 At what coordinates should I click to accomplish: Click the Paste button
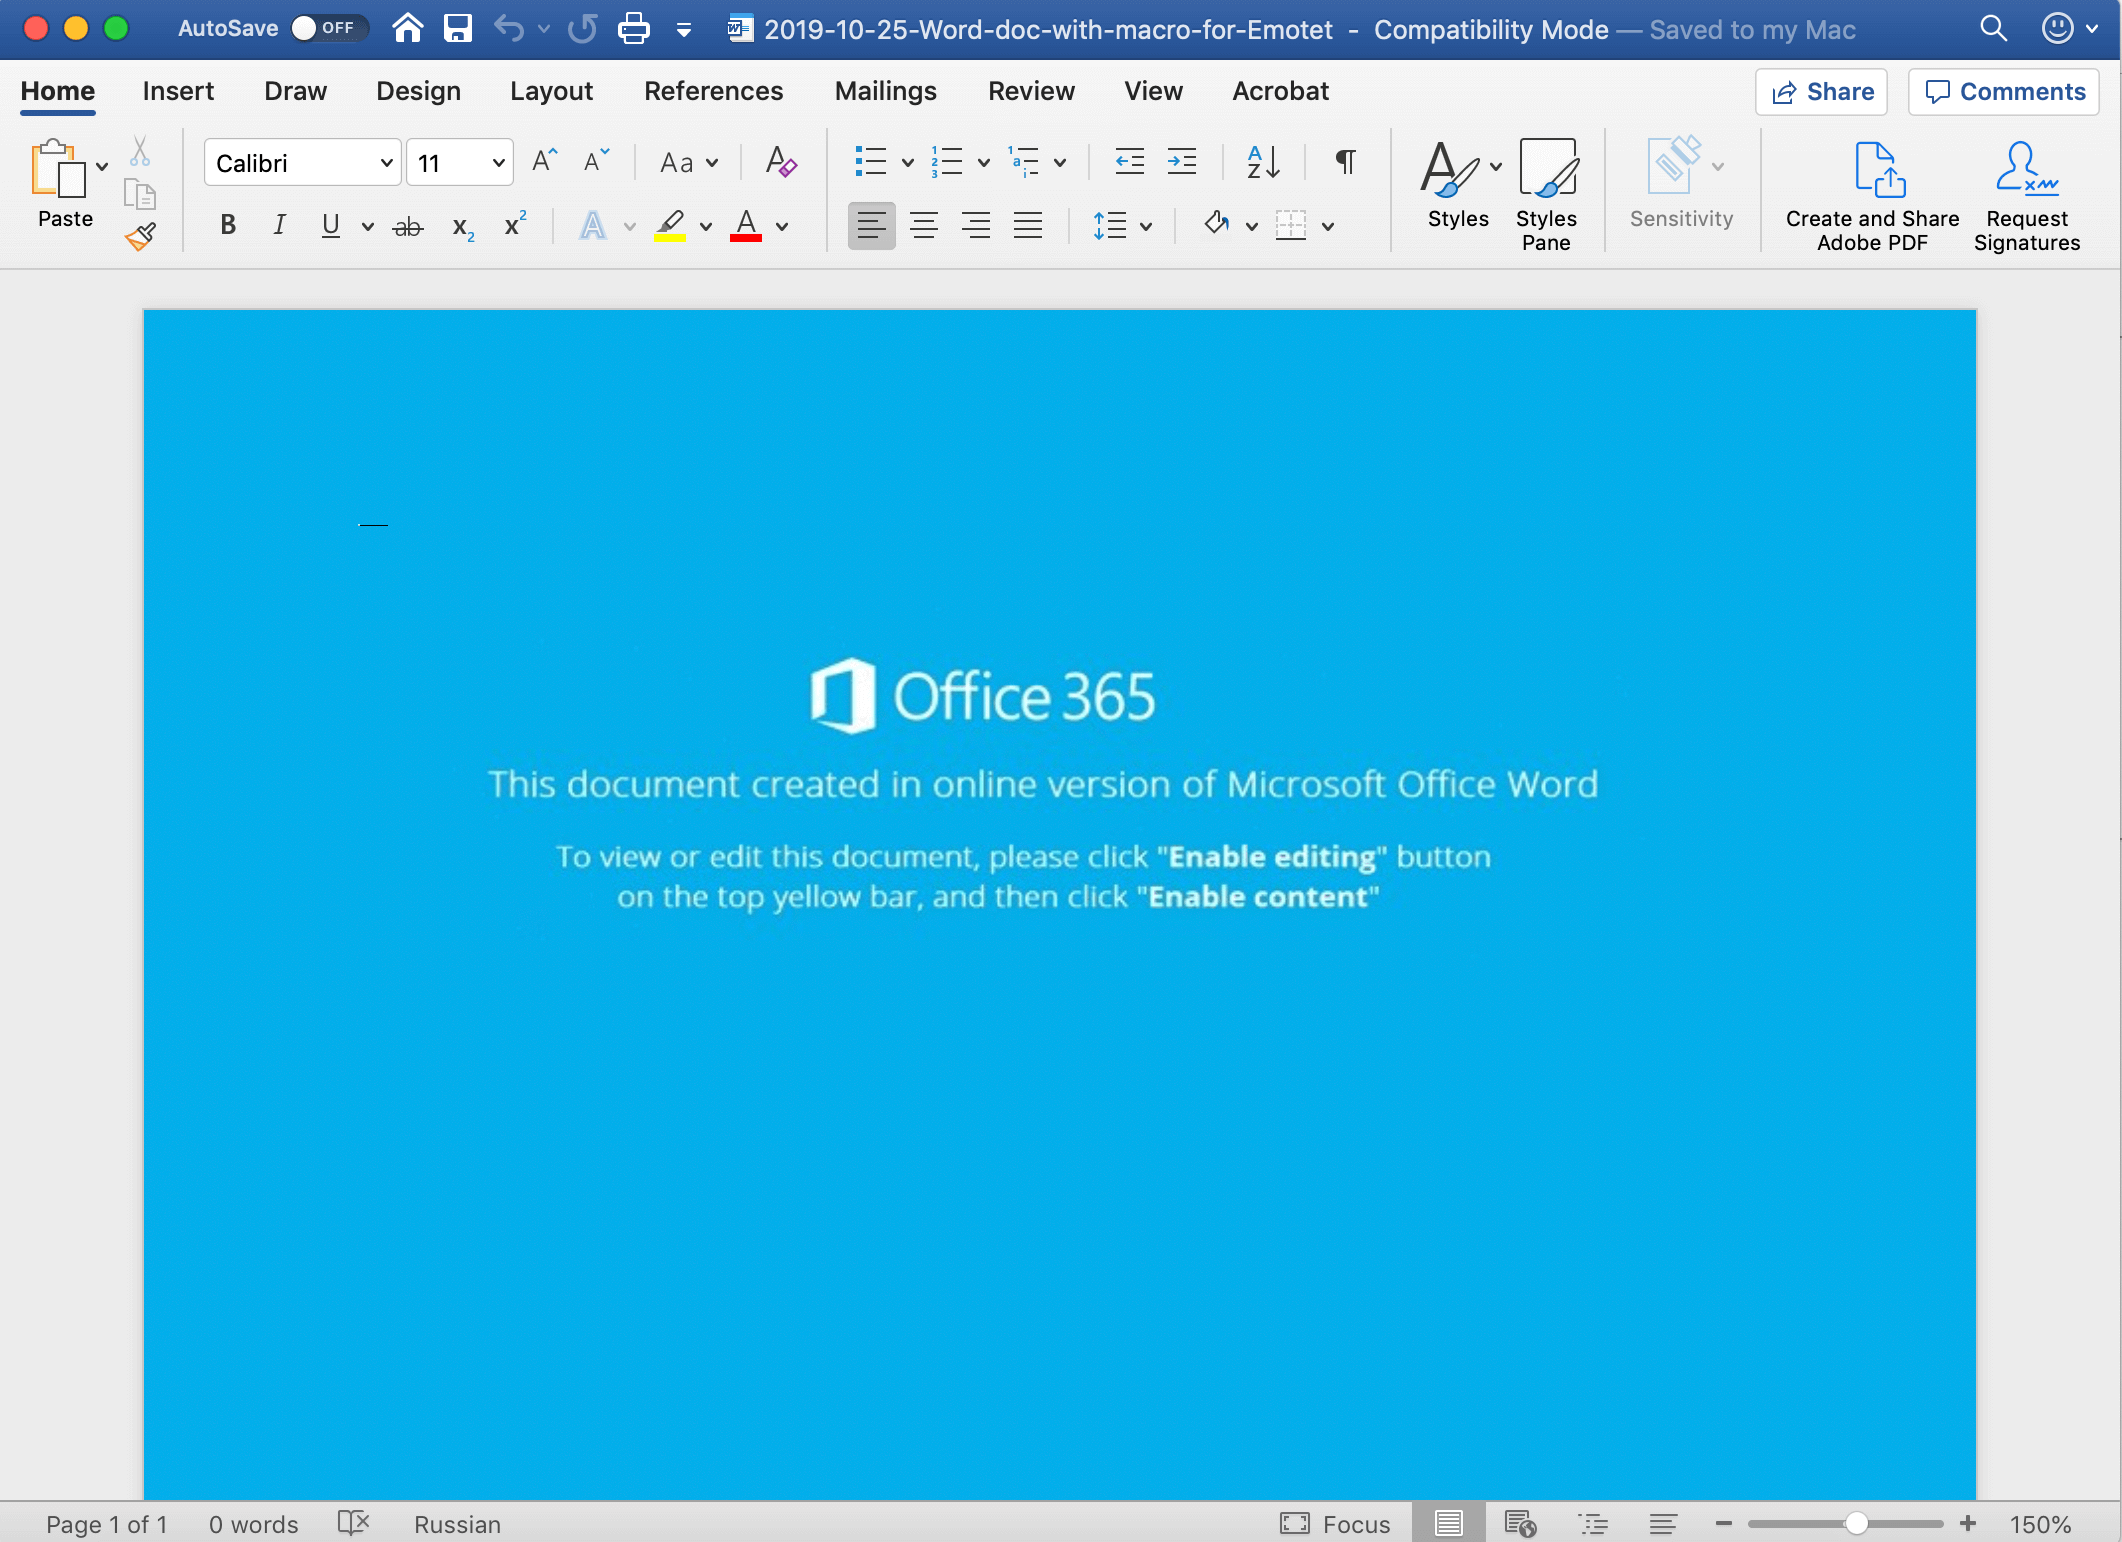pyautogui.click(x=61, y=184)
